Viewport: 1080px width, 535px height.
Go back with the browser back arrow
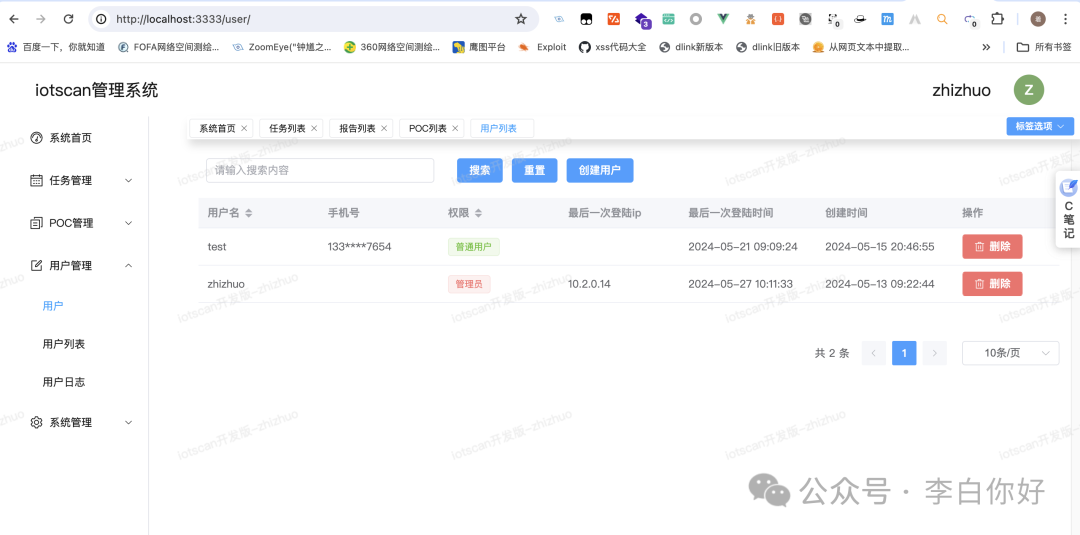pyautogui.click(x=14, y=19)
